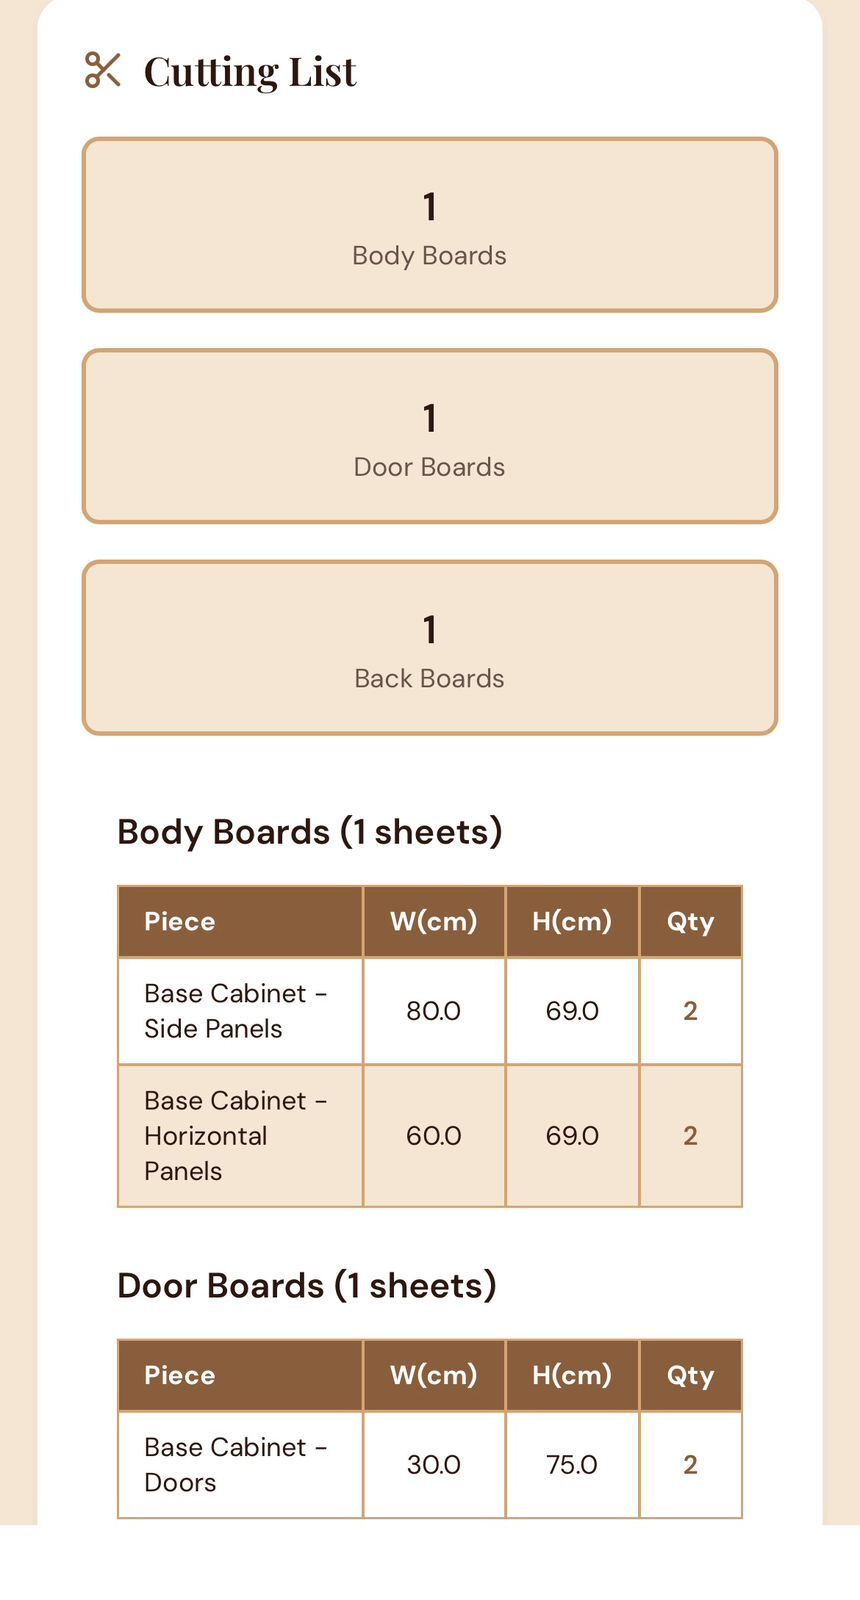Open the Back Boards summary card
The height and width of the screenshot is (1600, 860).
[x=430, y=648]
